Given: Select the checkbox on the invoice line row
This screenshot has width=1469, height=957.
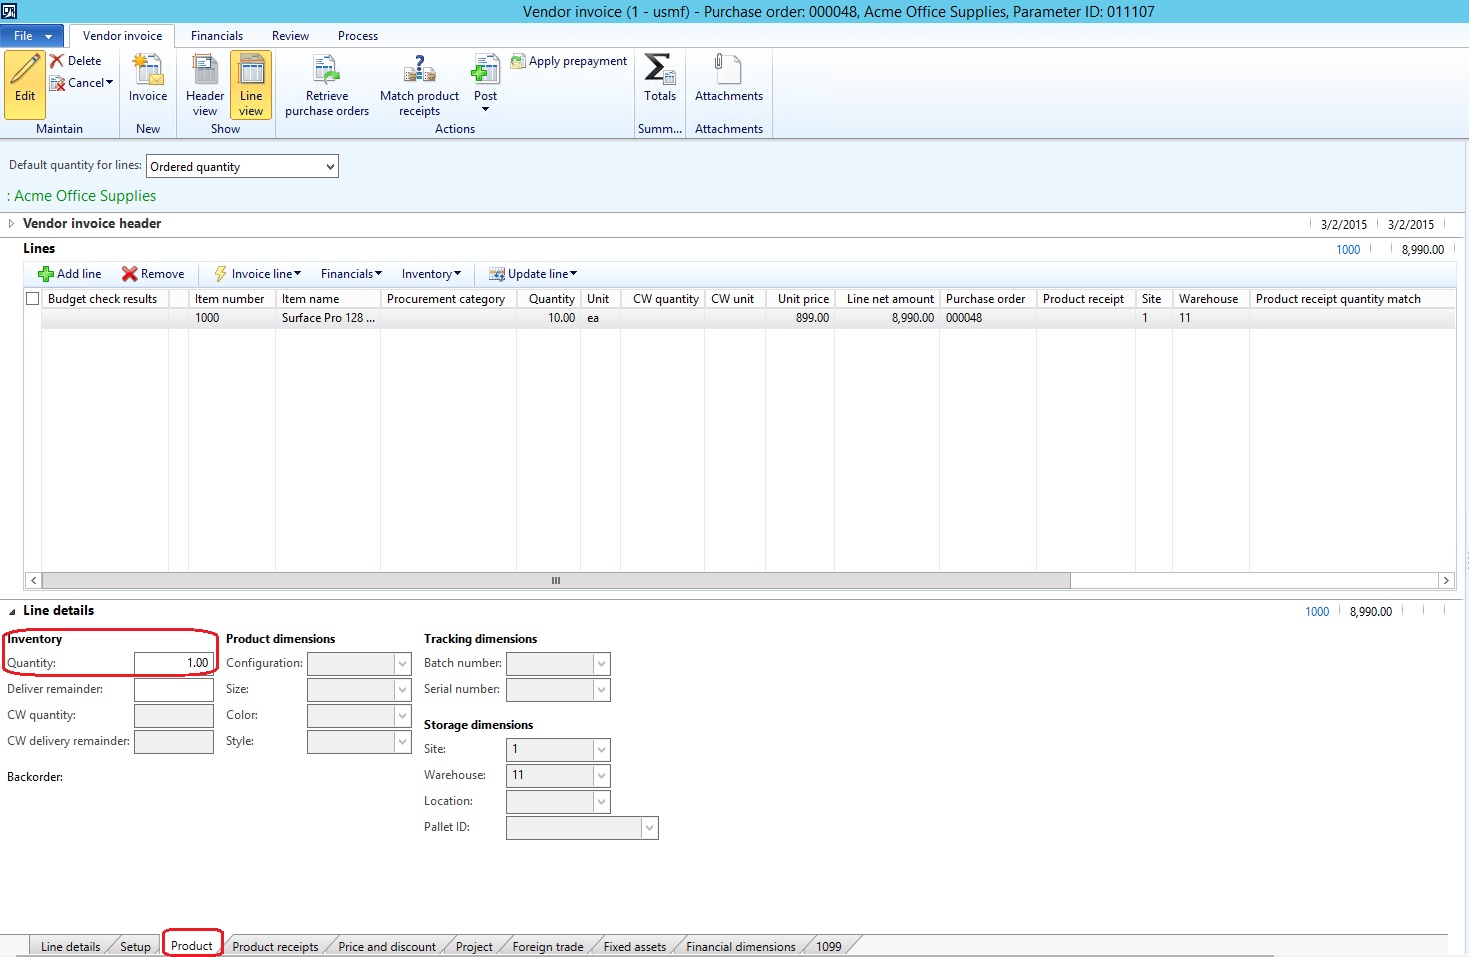Looking at the screenshot, I should pyautogui.click(x=32, y=317).
